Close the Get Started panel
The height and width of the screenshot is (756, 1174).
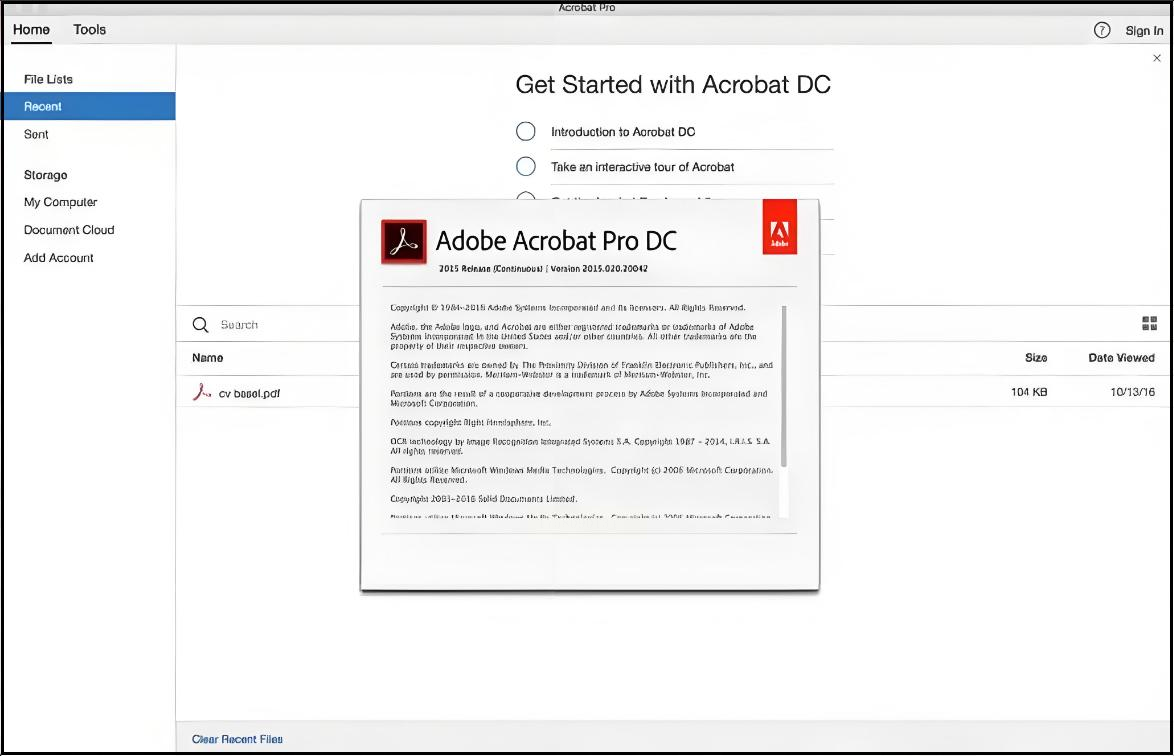[1157, 58]
